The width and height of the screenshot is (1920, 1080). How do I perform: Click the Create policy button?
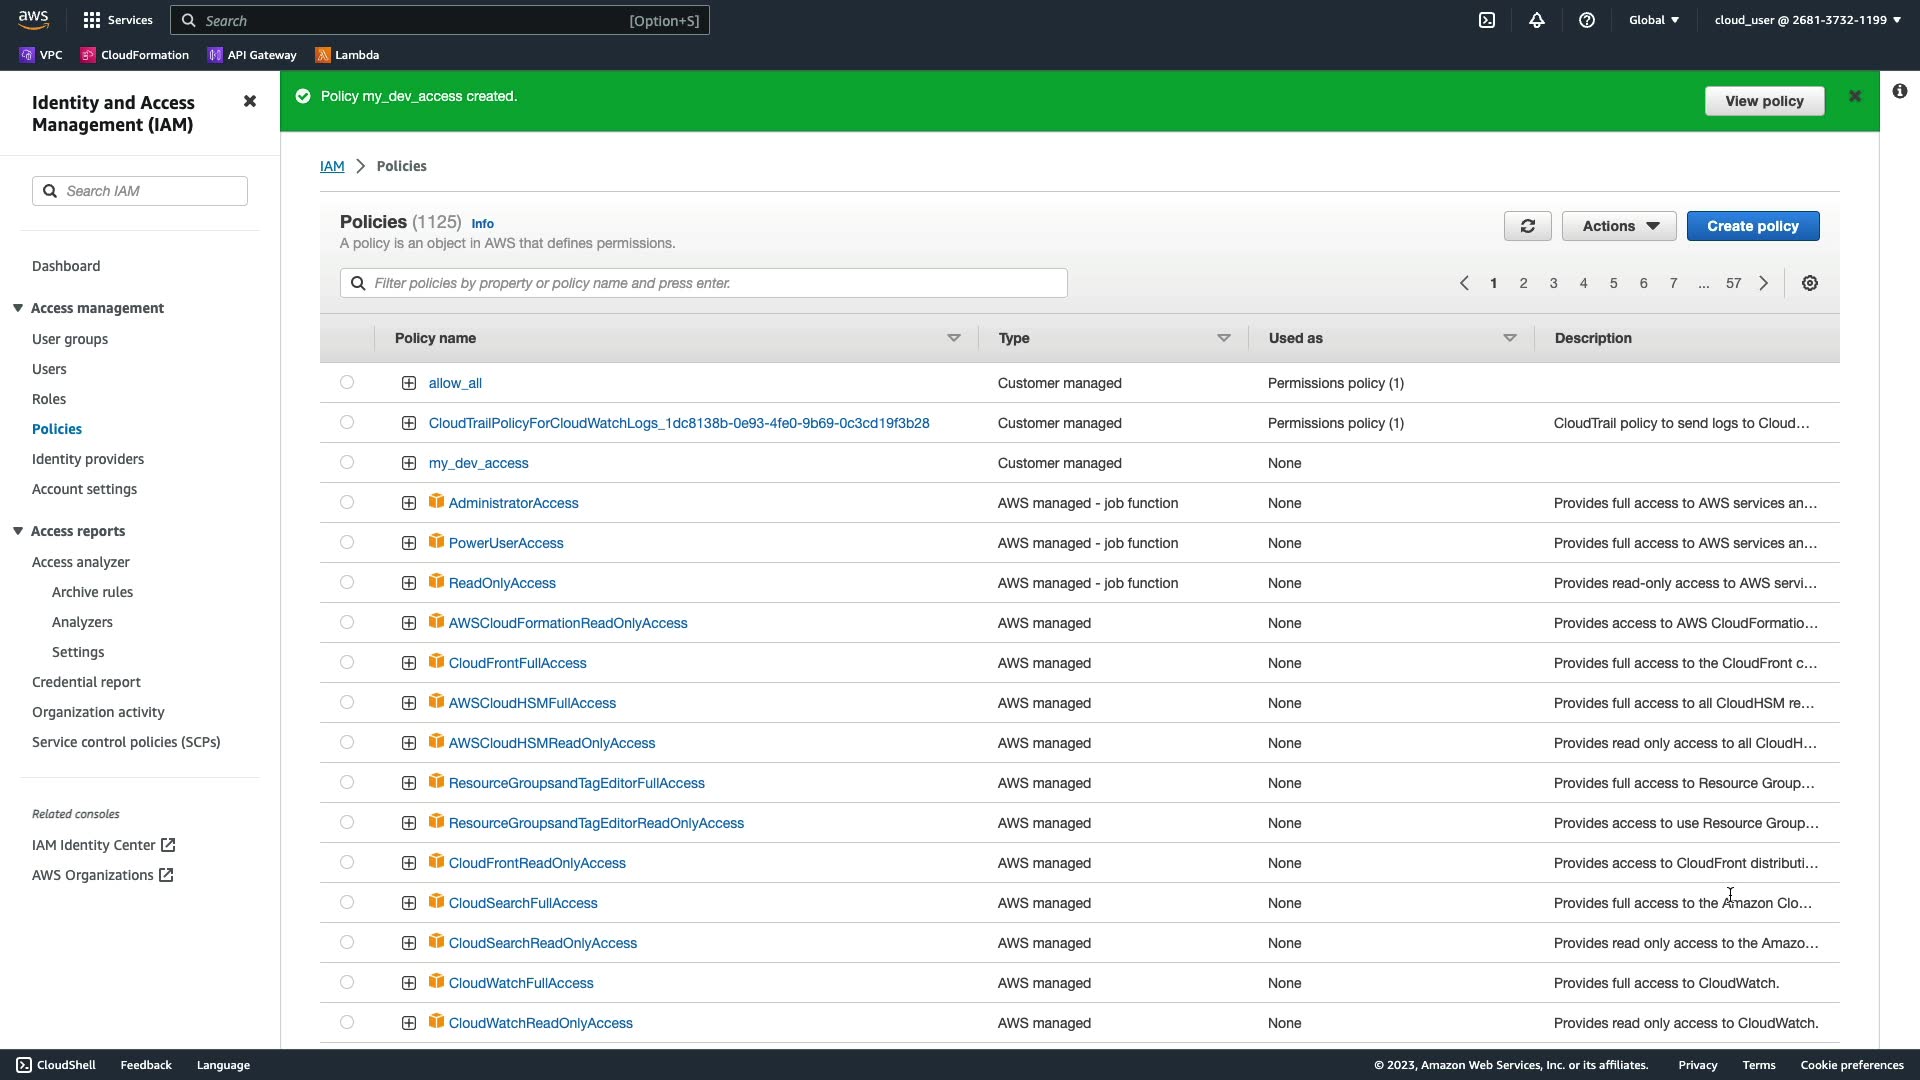[x=1752, y=226]
